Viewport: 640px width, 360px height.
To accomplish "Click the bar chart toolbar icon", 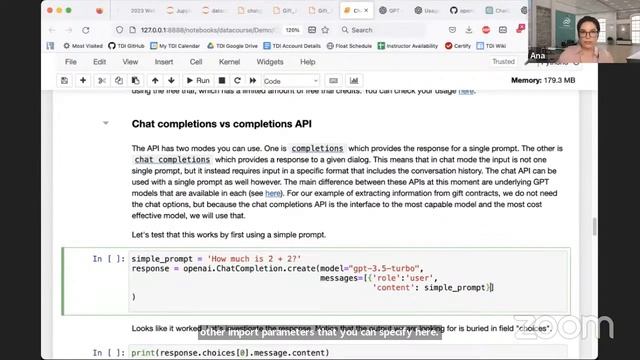I will [x=354, y=81].
